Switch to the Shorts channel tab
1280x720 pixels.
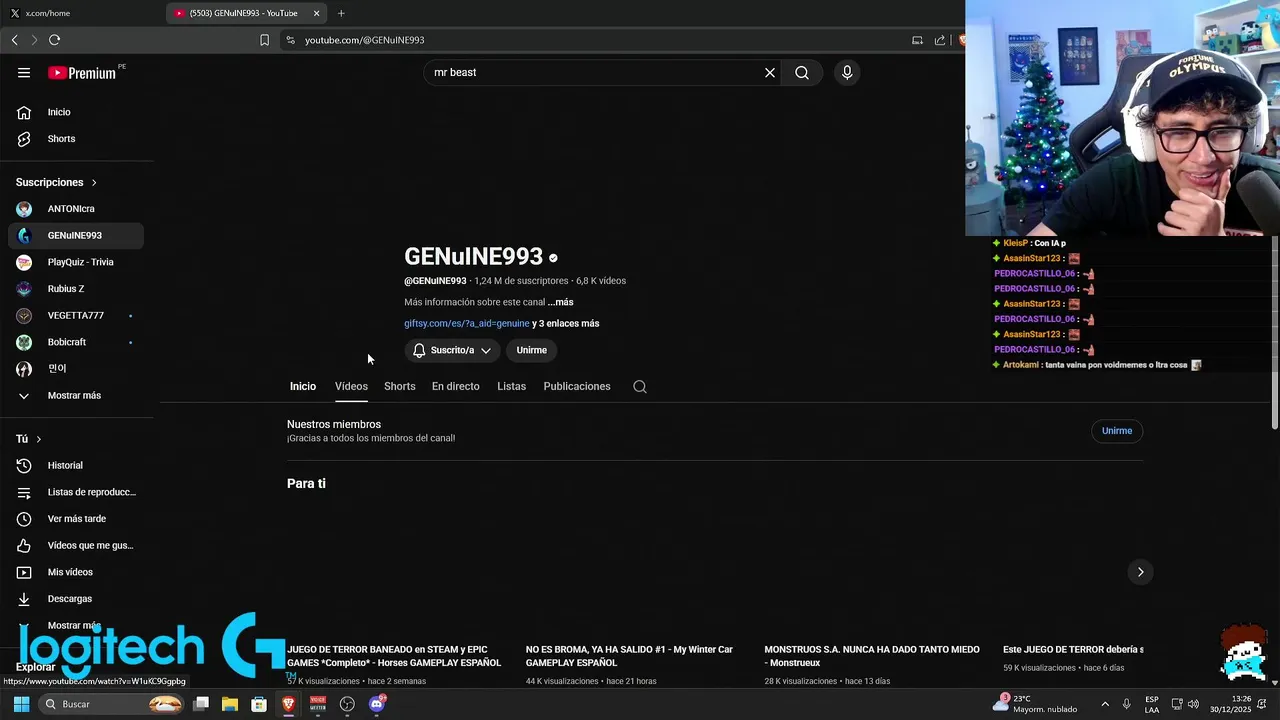click(400, 387)
